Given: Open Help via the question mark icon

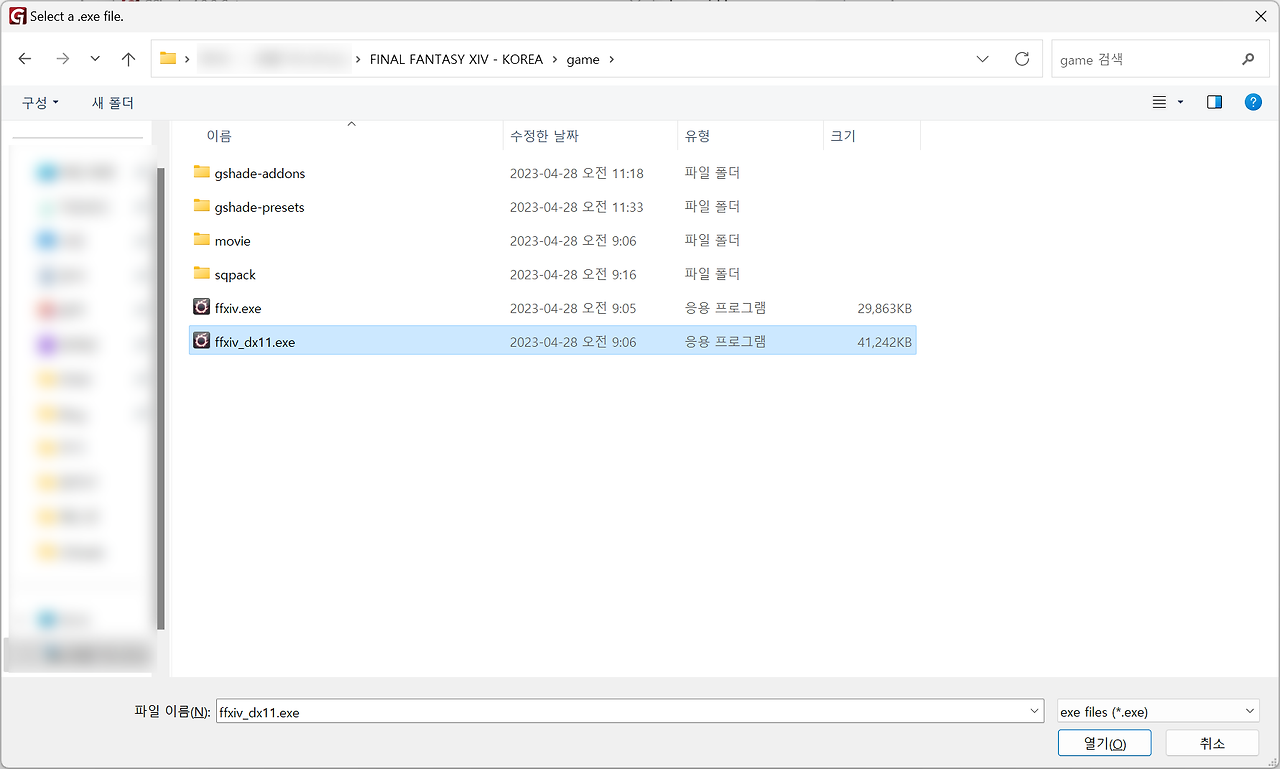Looking at the screenshot, I should pyautogui.click(x=1253, y=101).
